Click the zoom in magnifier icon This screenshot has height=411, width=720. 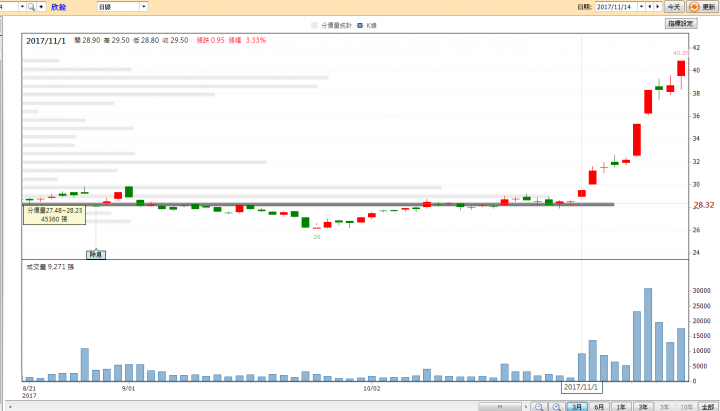pyautogui.click(x=557, y=407)
